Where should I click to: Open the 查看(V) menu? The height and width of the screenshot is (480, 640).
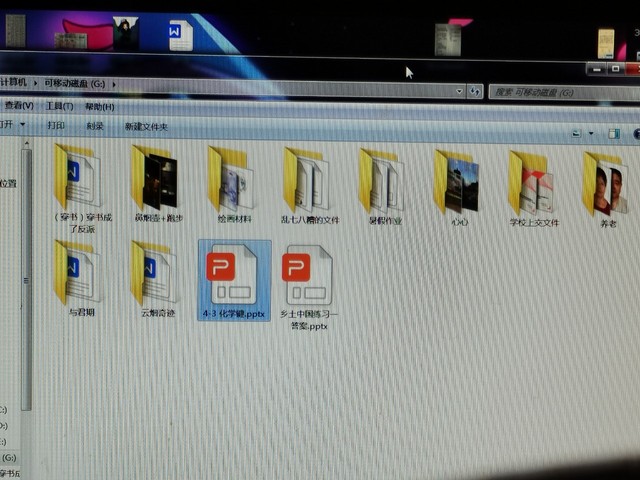pos(18,106)
